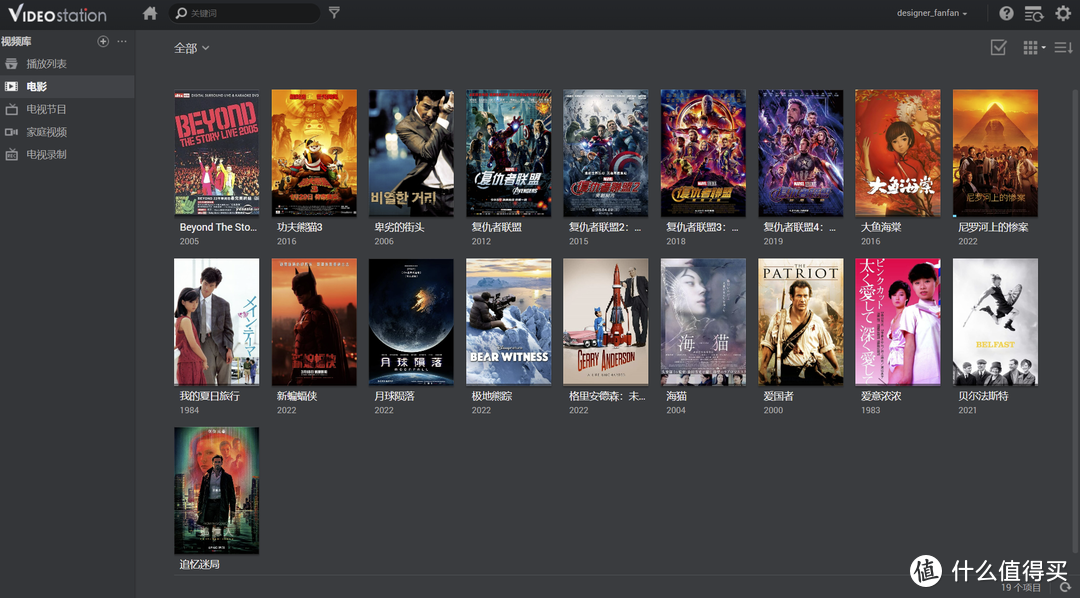This screenshot has height=598, width=1080.
Task: Click the 关键词 search field
Action: point(250,13)
